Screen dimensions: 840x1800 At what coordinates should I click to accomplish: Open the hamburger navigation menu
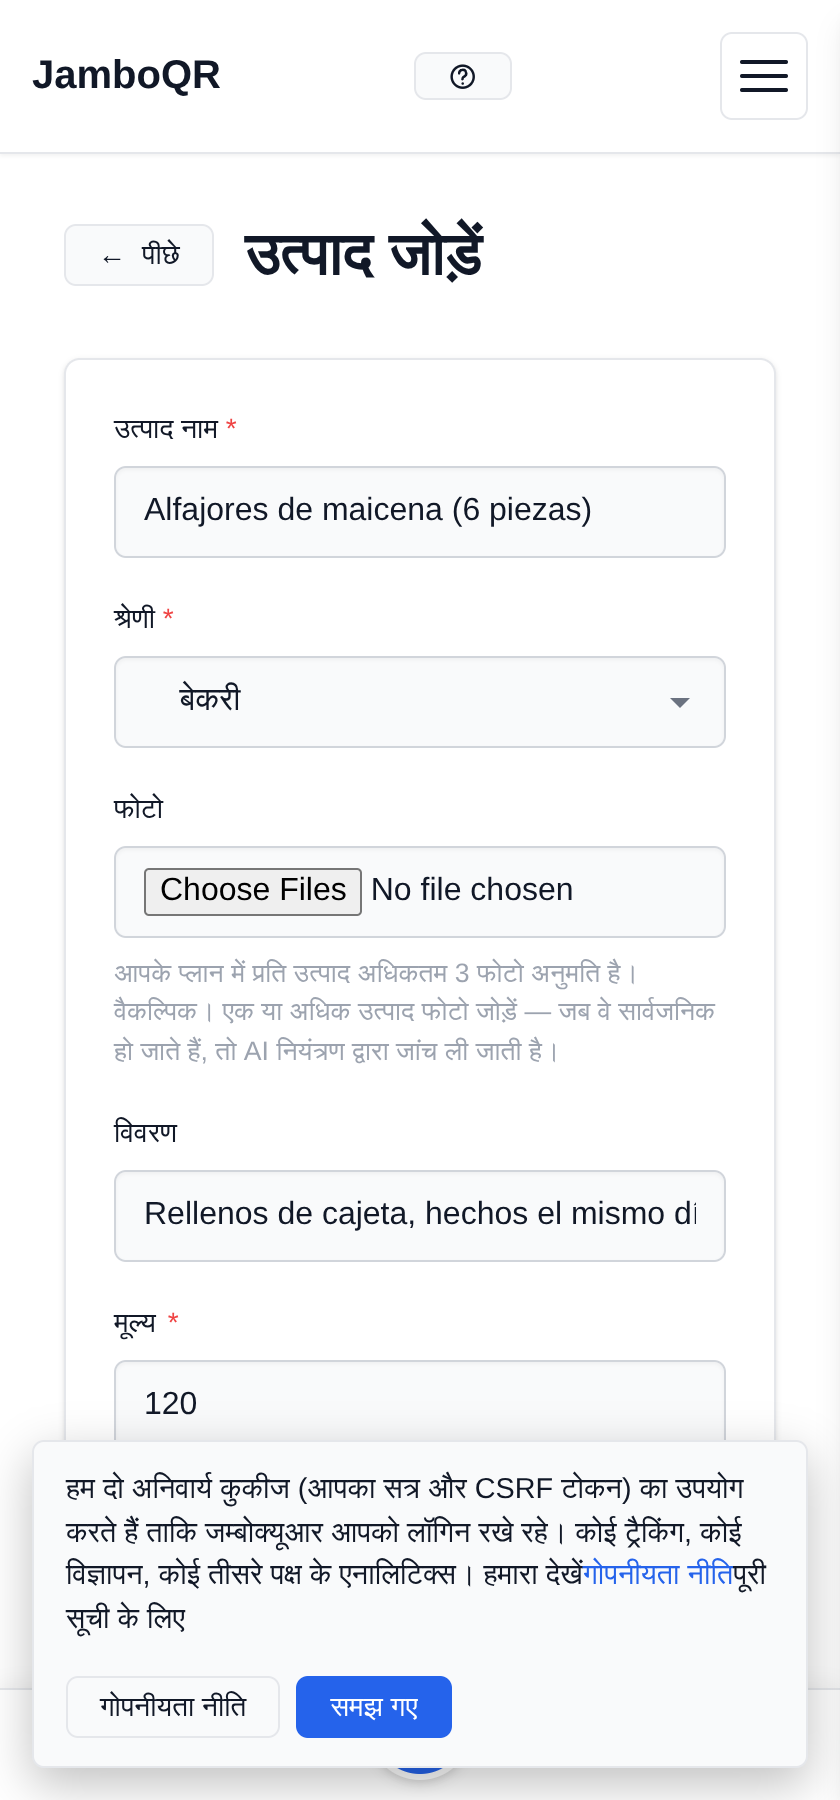764,76
